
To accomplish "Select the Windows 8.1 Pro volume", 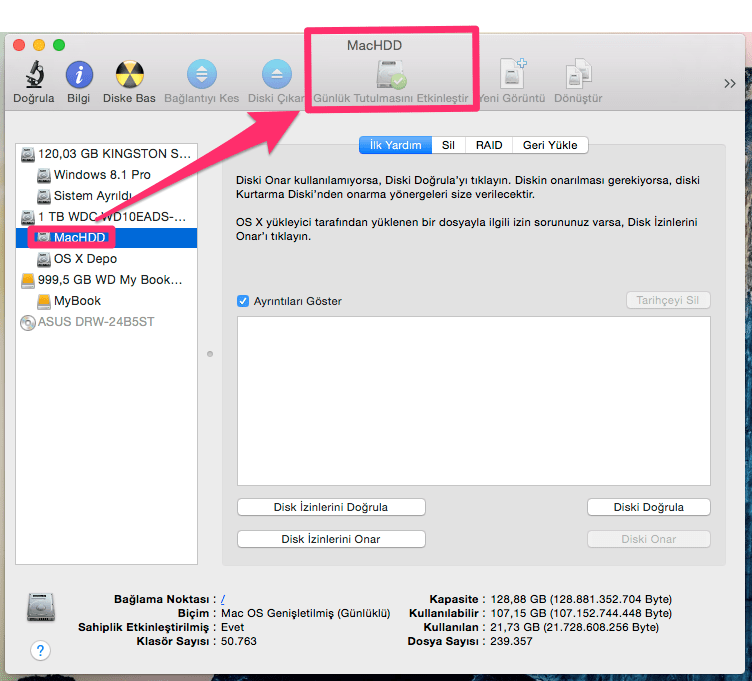I will tap(106, 175).
